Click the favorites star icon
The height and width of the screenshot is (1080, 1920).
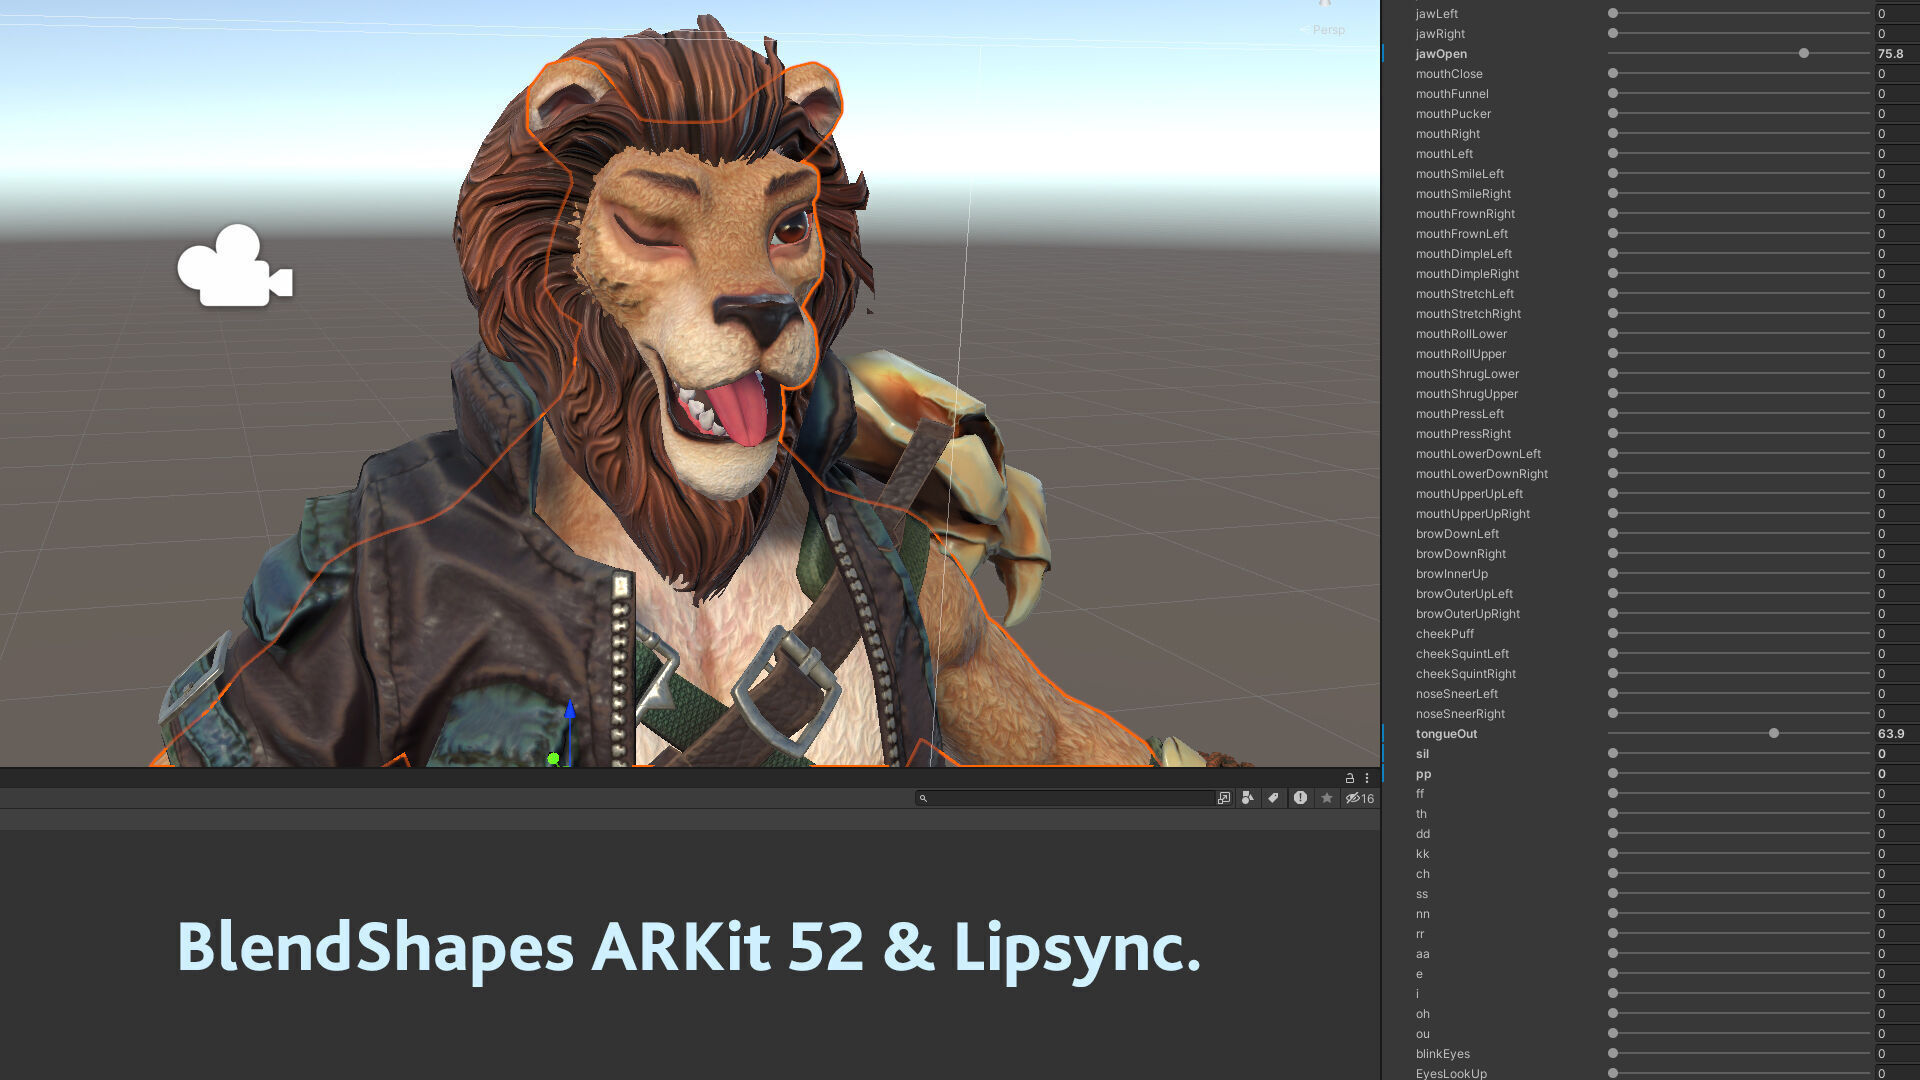coord(1327,798)
